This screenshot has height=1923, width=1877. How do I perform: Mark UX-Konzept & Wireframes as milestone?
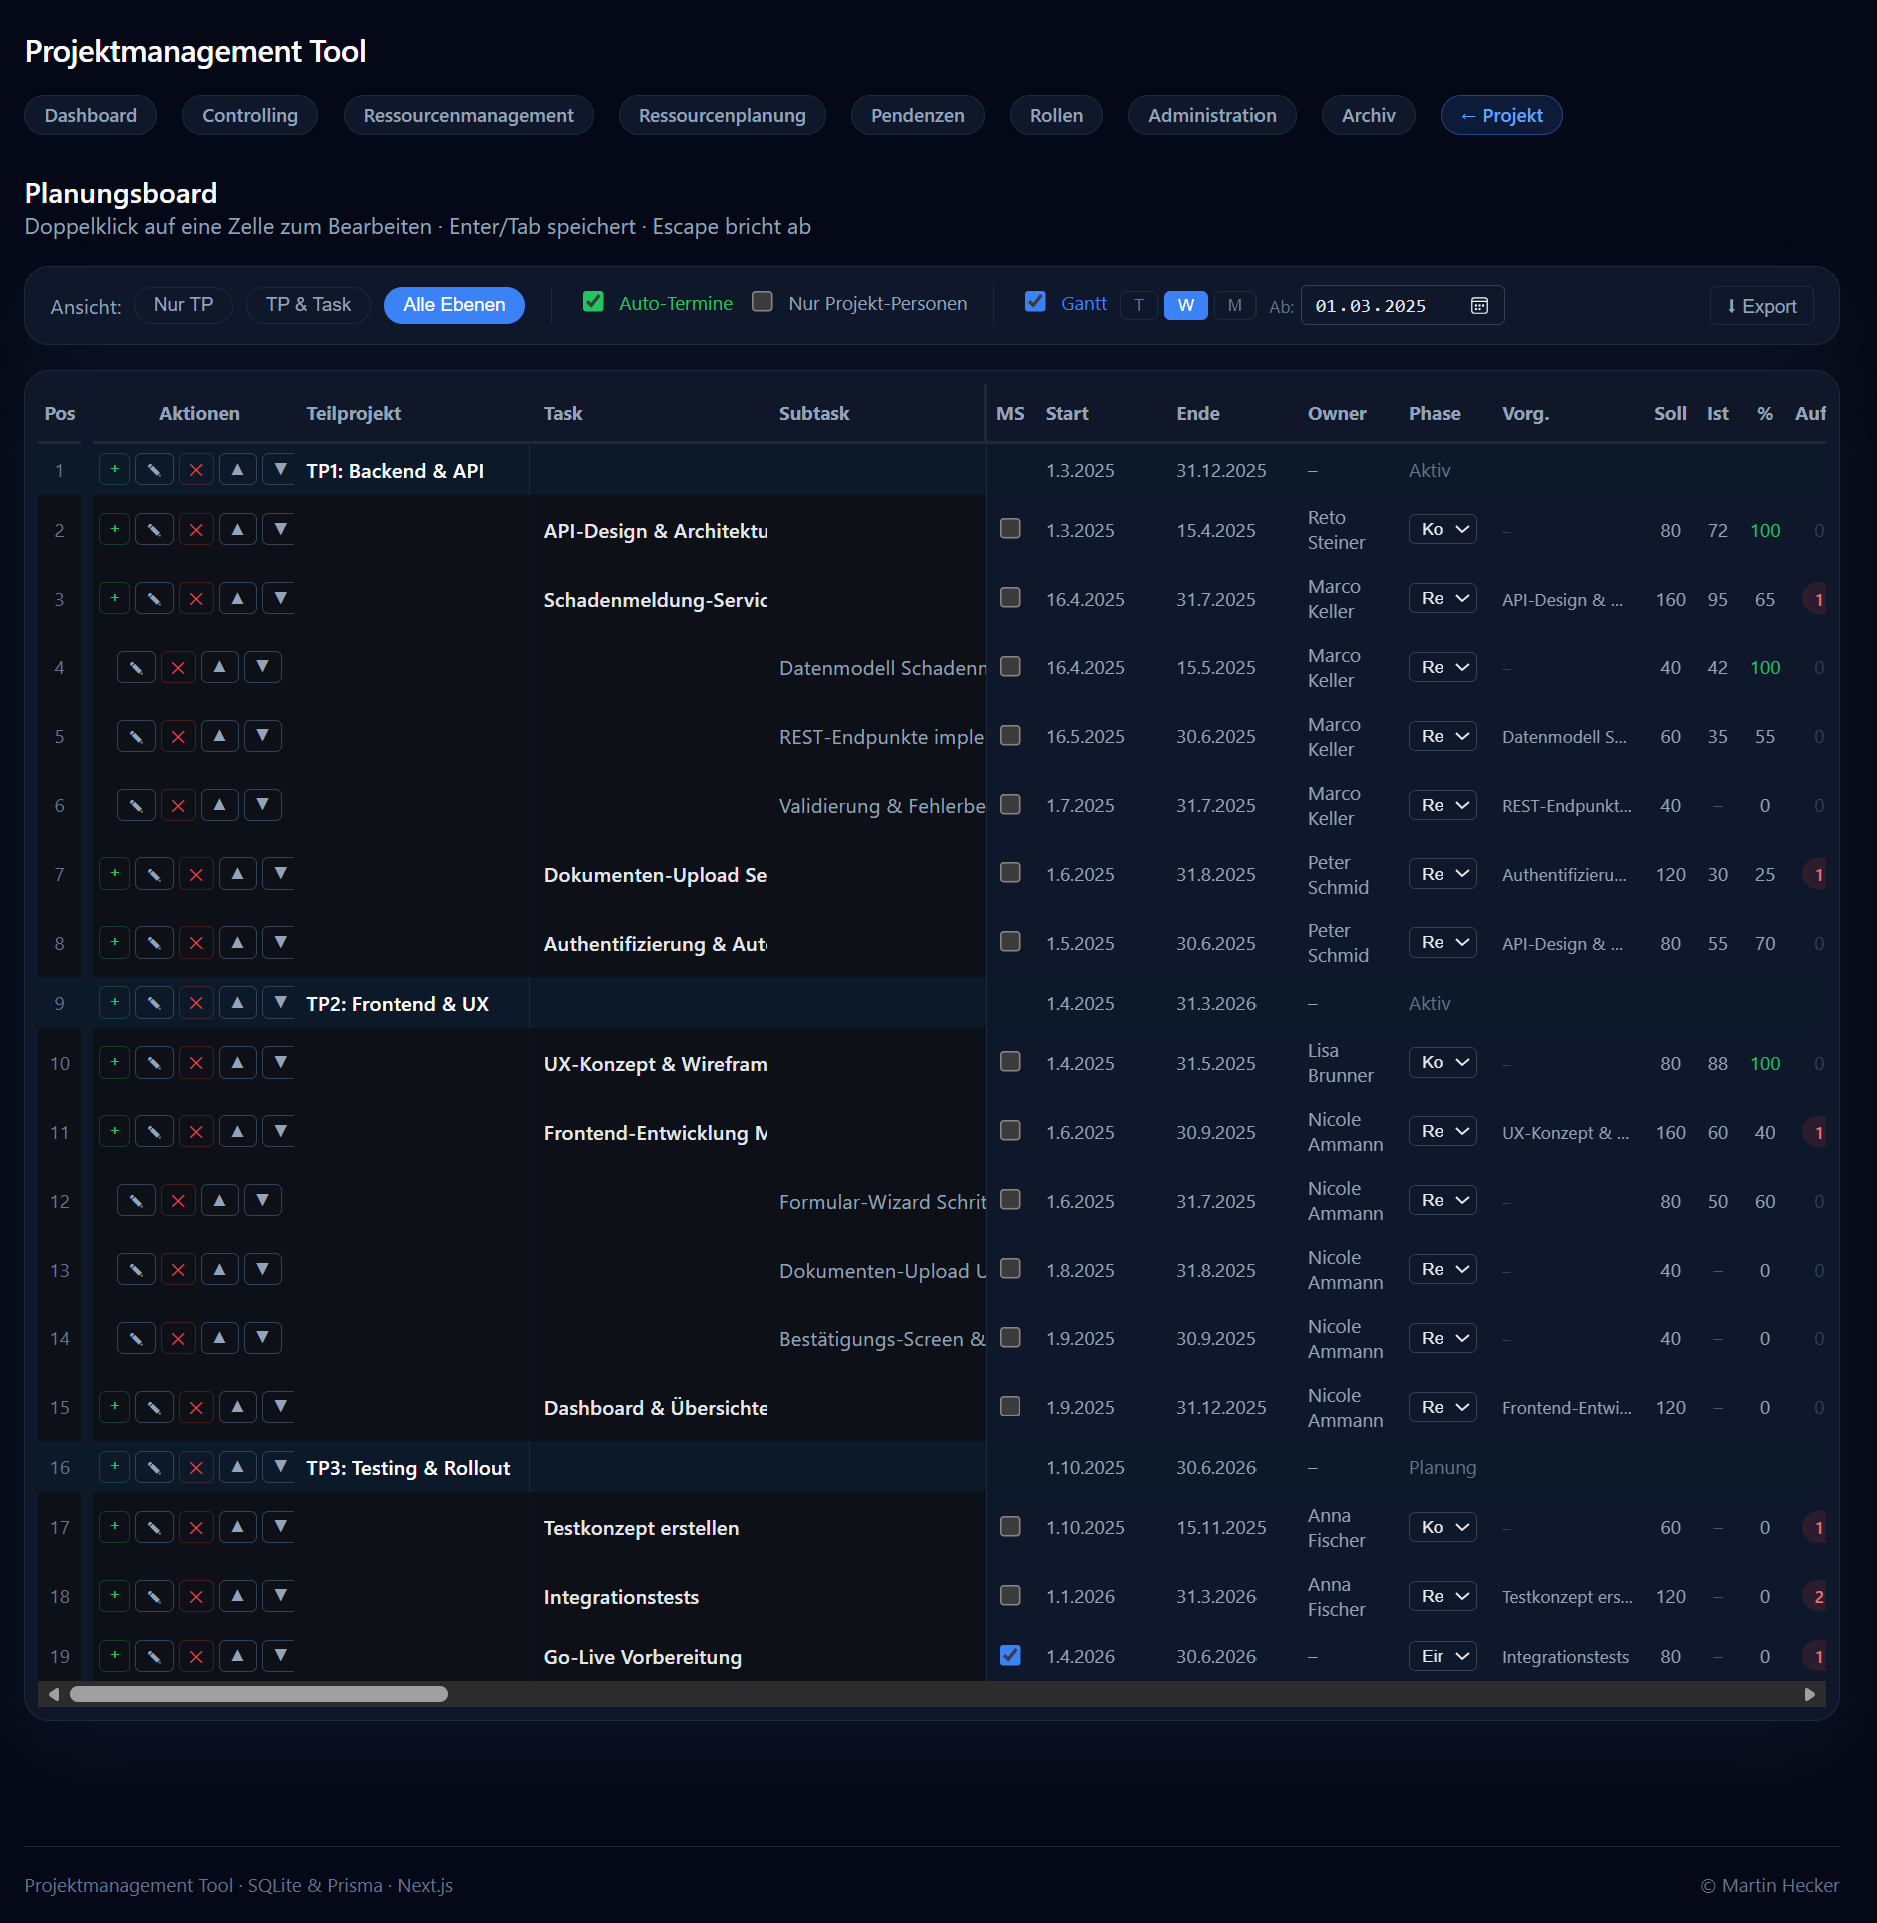[1010, 1062]
